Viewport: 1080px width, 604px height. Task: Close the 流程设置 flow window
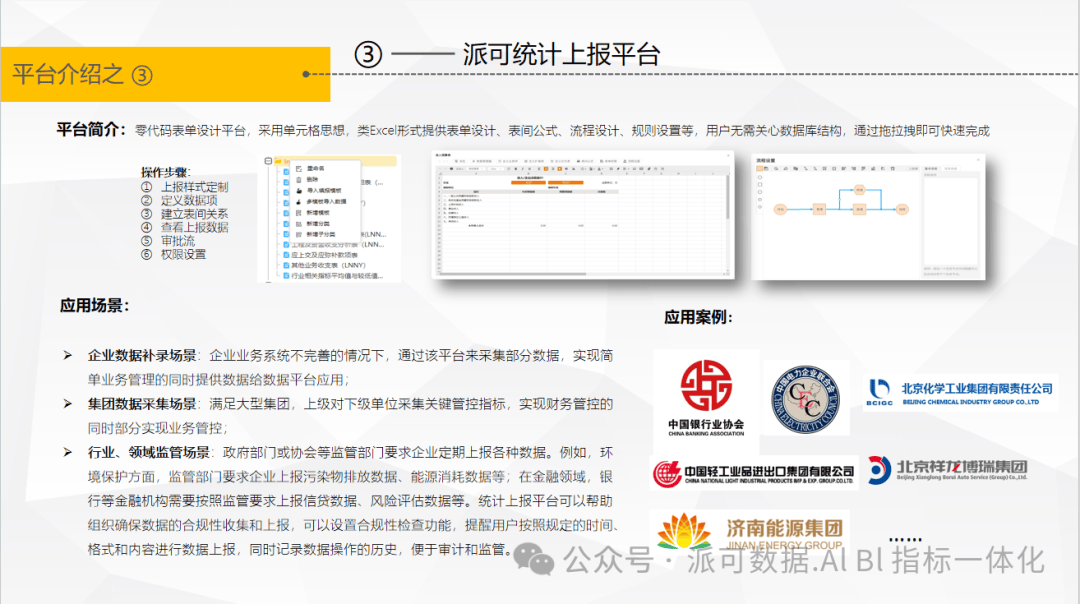tap(977, 160)
